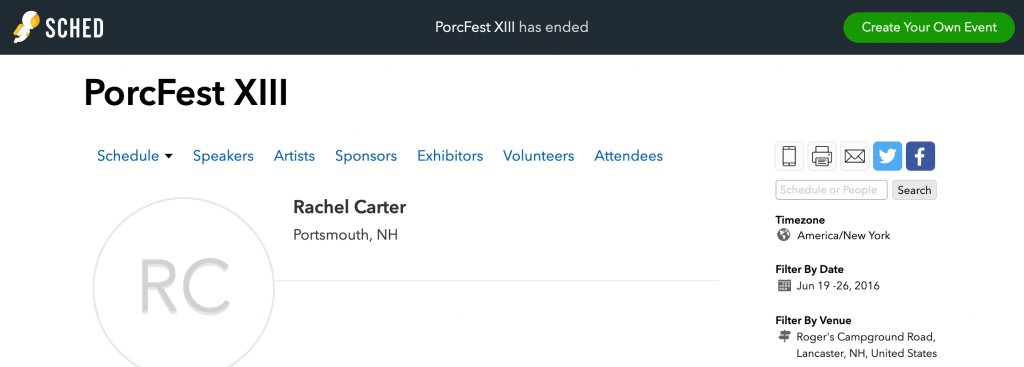
Task: Show the Attendees directory
Action: pyautogui.click(x=628, y=156)
